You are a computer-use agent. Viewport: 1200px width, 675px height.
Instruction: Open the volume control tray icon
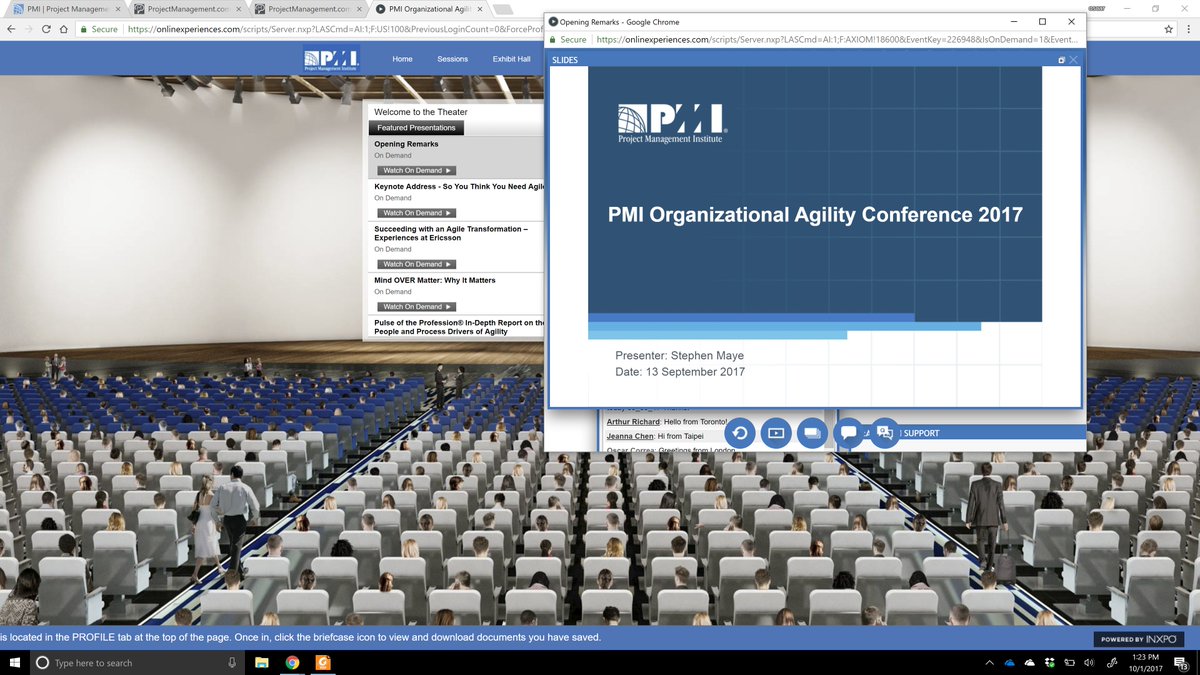point(1087,662)
